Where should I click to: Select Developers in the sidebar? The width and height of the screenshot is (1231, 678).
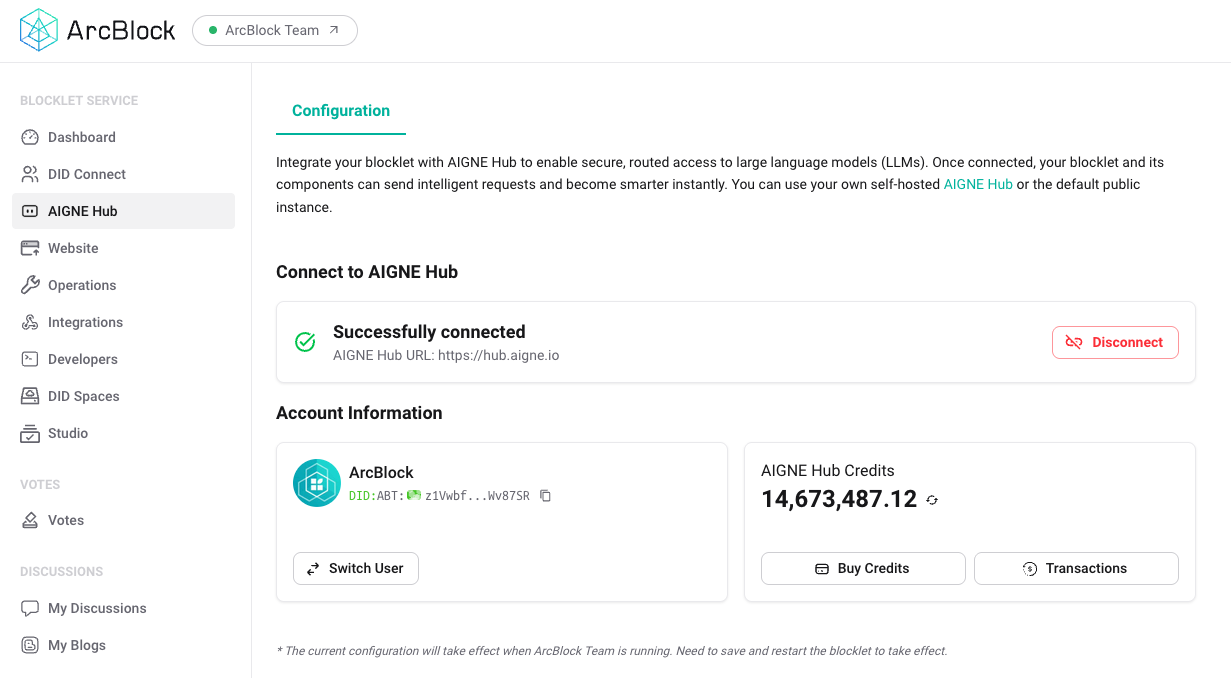click(83, 359)
